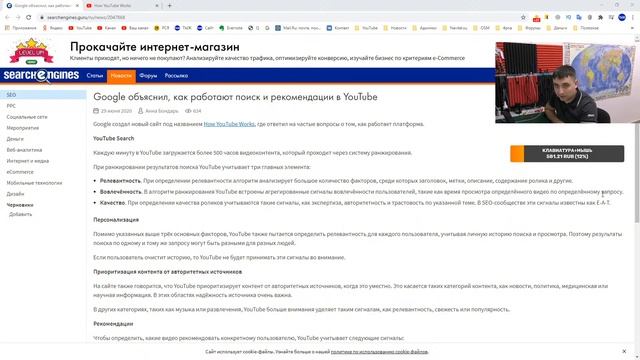Close the How YouTube Works tab
640x360 pixels.
157,6
